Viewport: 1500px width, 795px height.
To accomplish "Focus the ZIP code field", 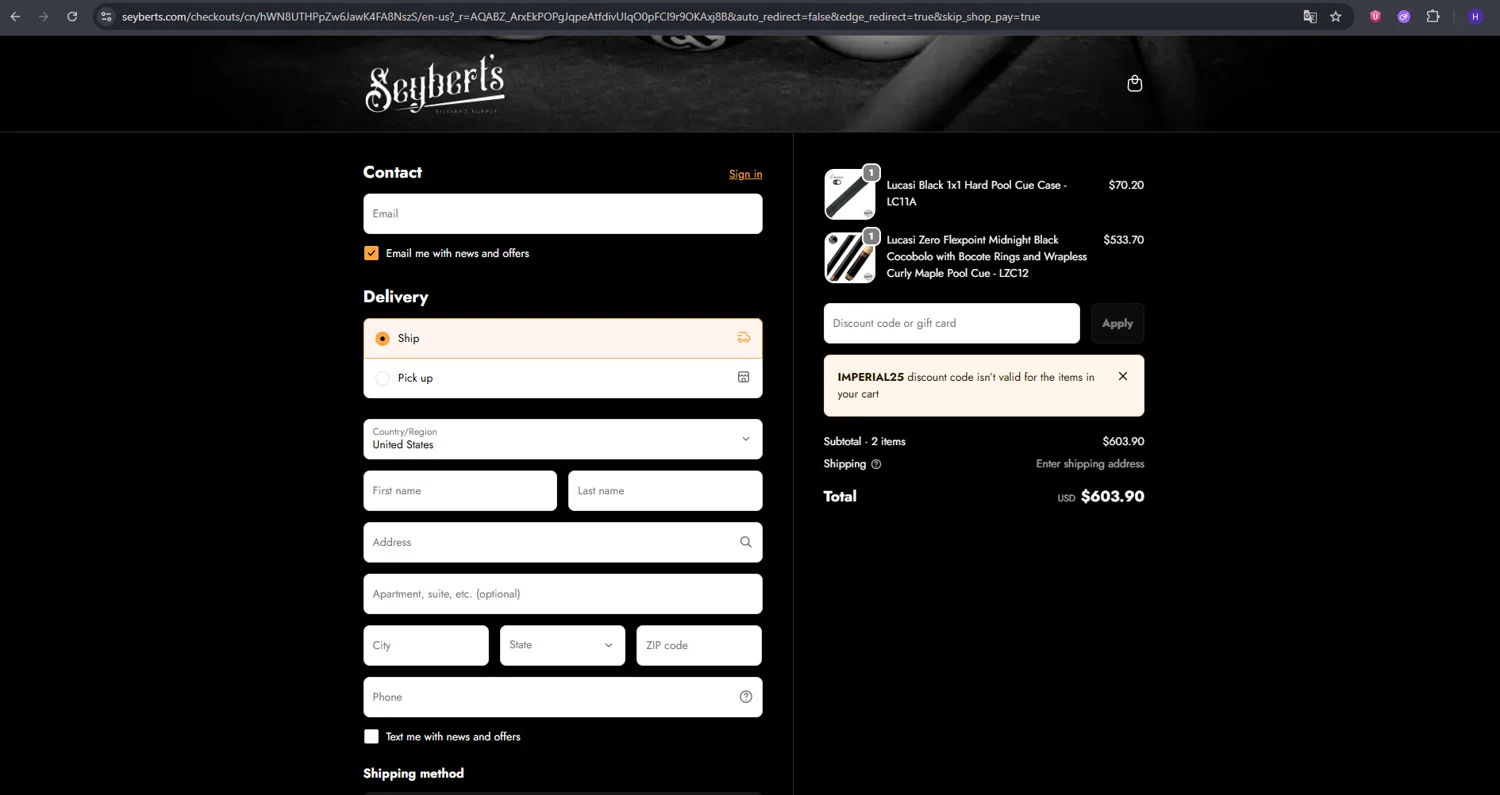I will pos(699,645).
